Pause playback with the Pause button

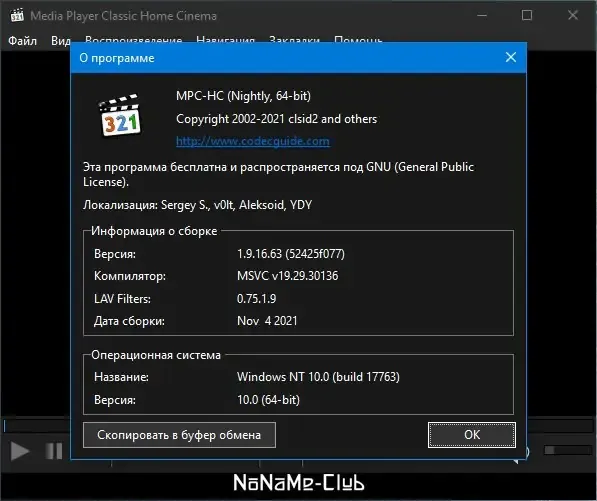coord(54,452)
